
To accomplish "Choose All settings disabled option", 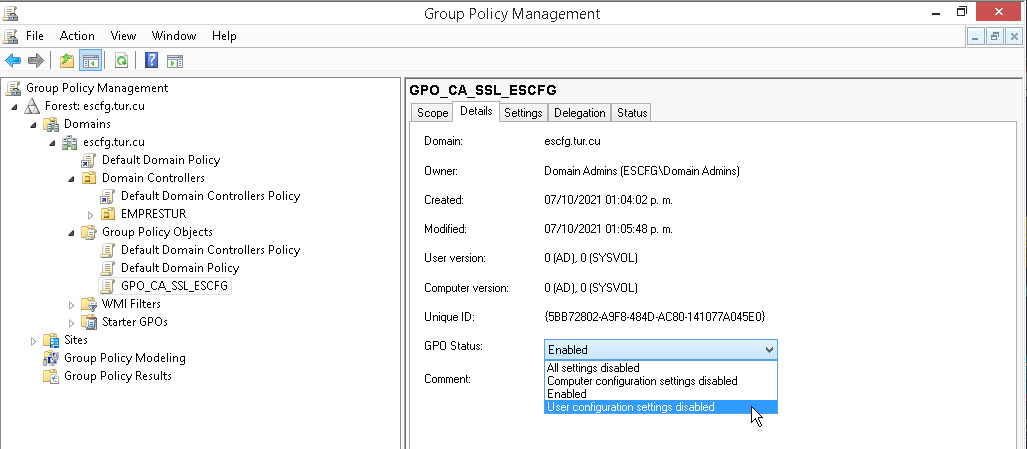I will coord(660,368).
